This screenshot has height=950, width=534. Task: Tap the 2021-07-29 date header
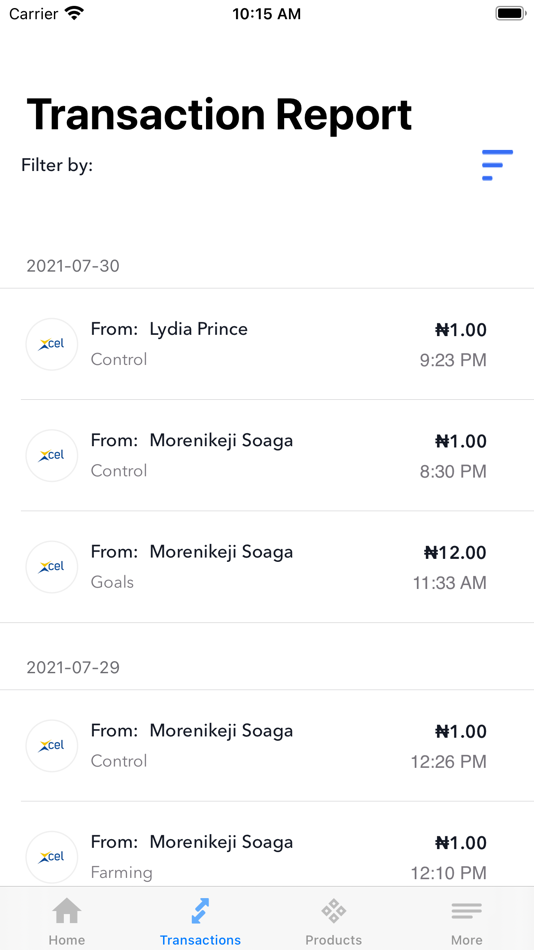tap(73, 668)
